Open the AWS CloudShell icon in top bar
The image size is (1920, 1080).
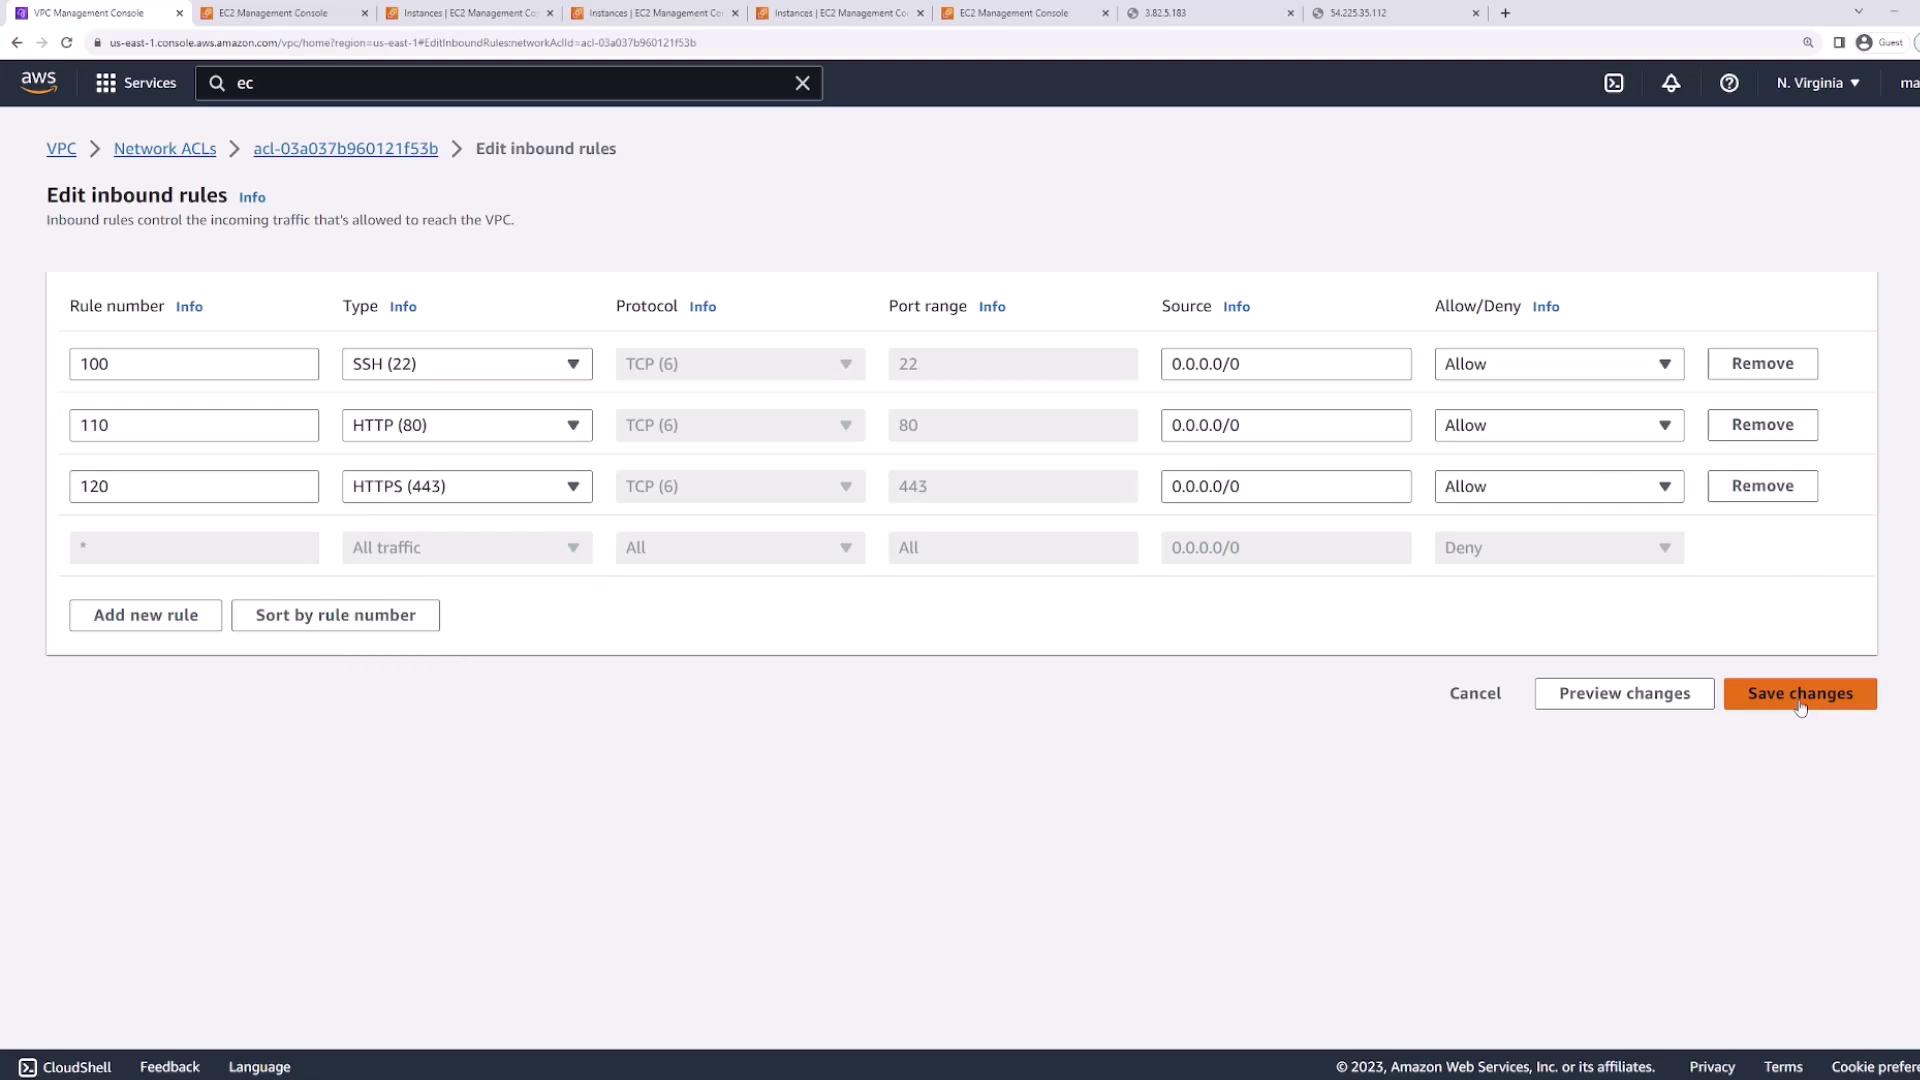tap(1614, 83)
